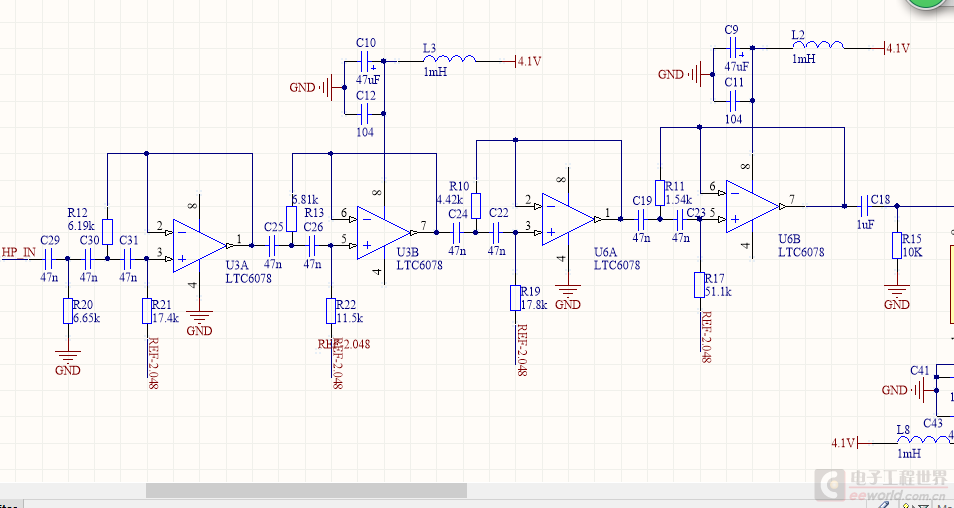Select capacitor C12 symbol
This screenshot has width=954, height=508.
(x=364, y=113)
